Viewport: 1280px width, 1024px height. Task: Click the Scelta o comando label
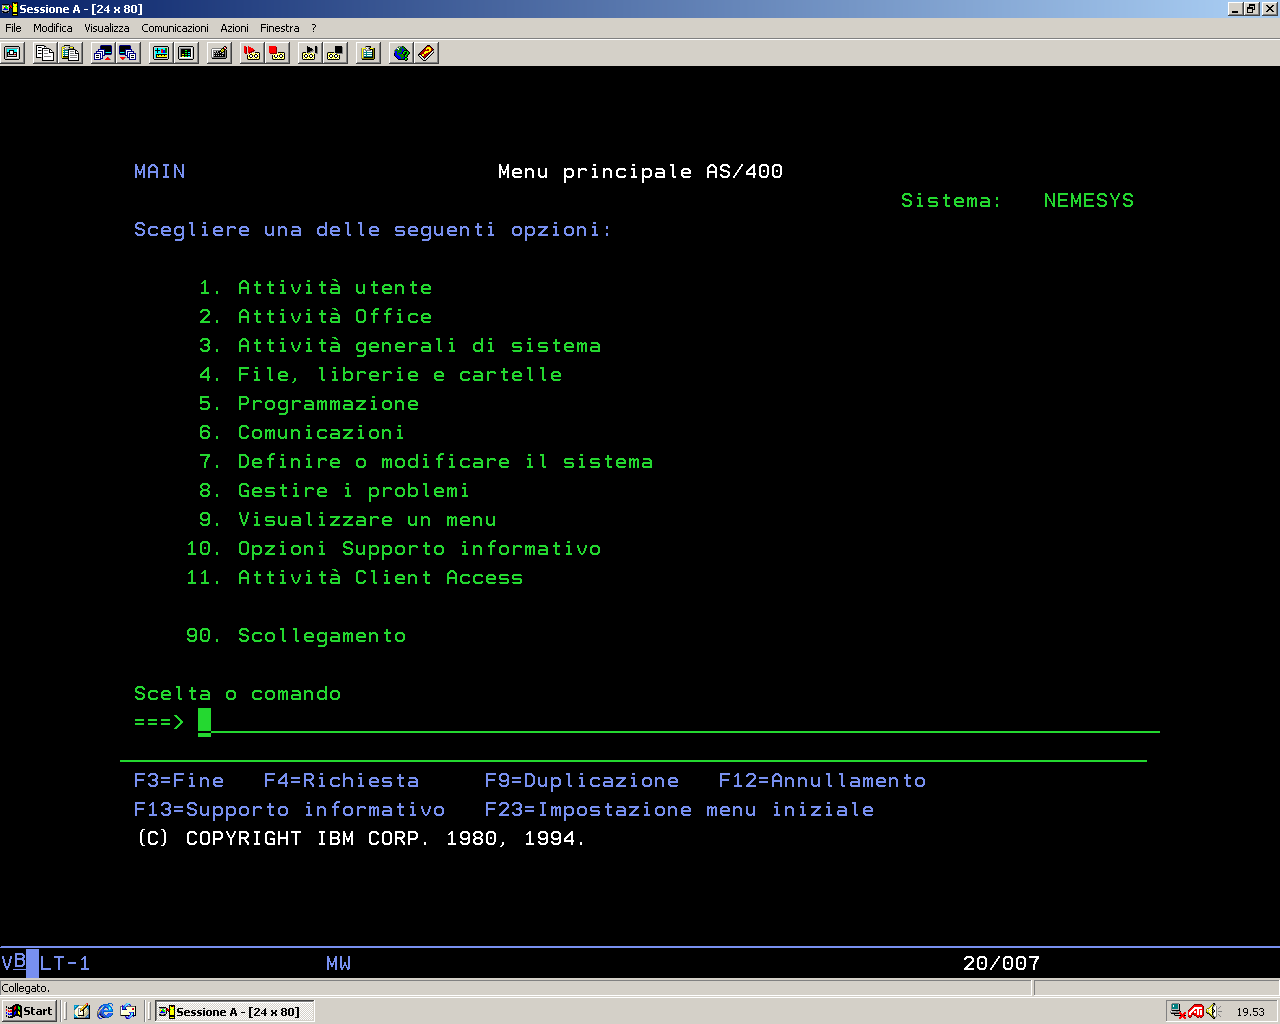[x=238, y=694]
